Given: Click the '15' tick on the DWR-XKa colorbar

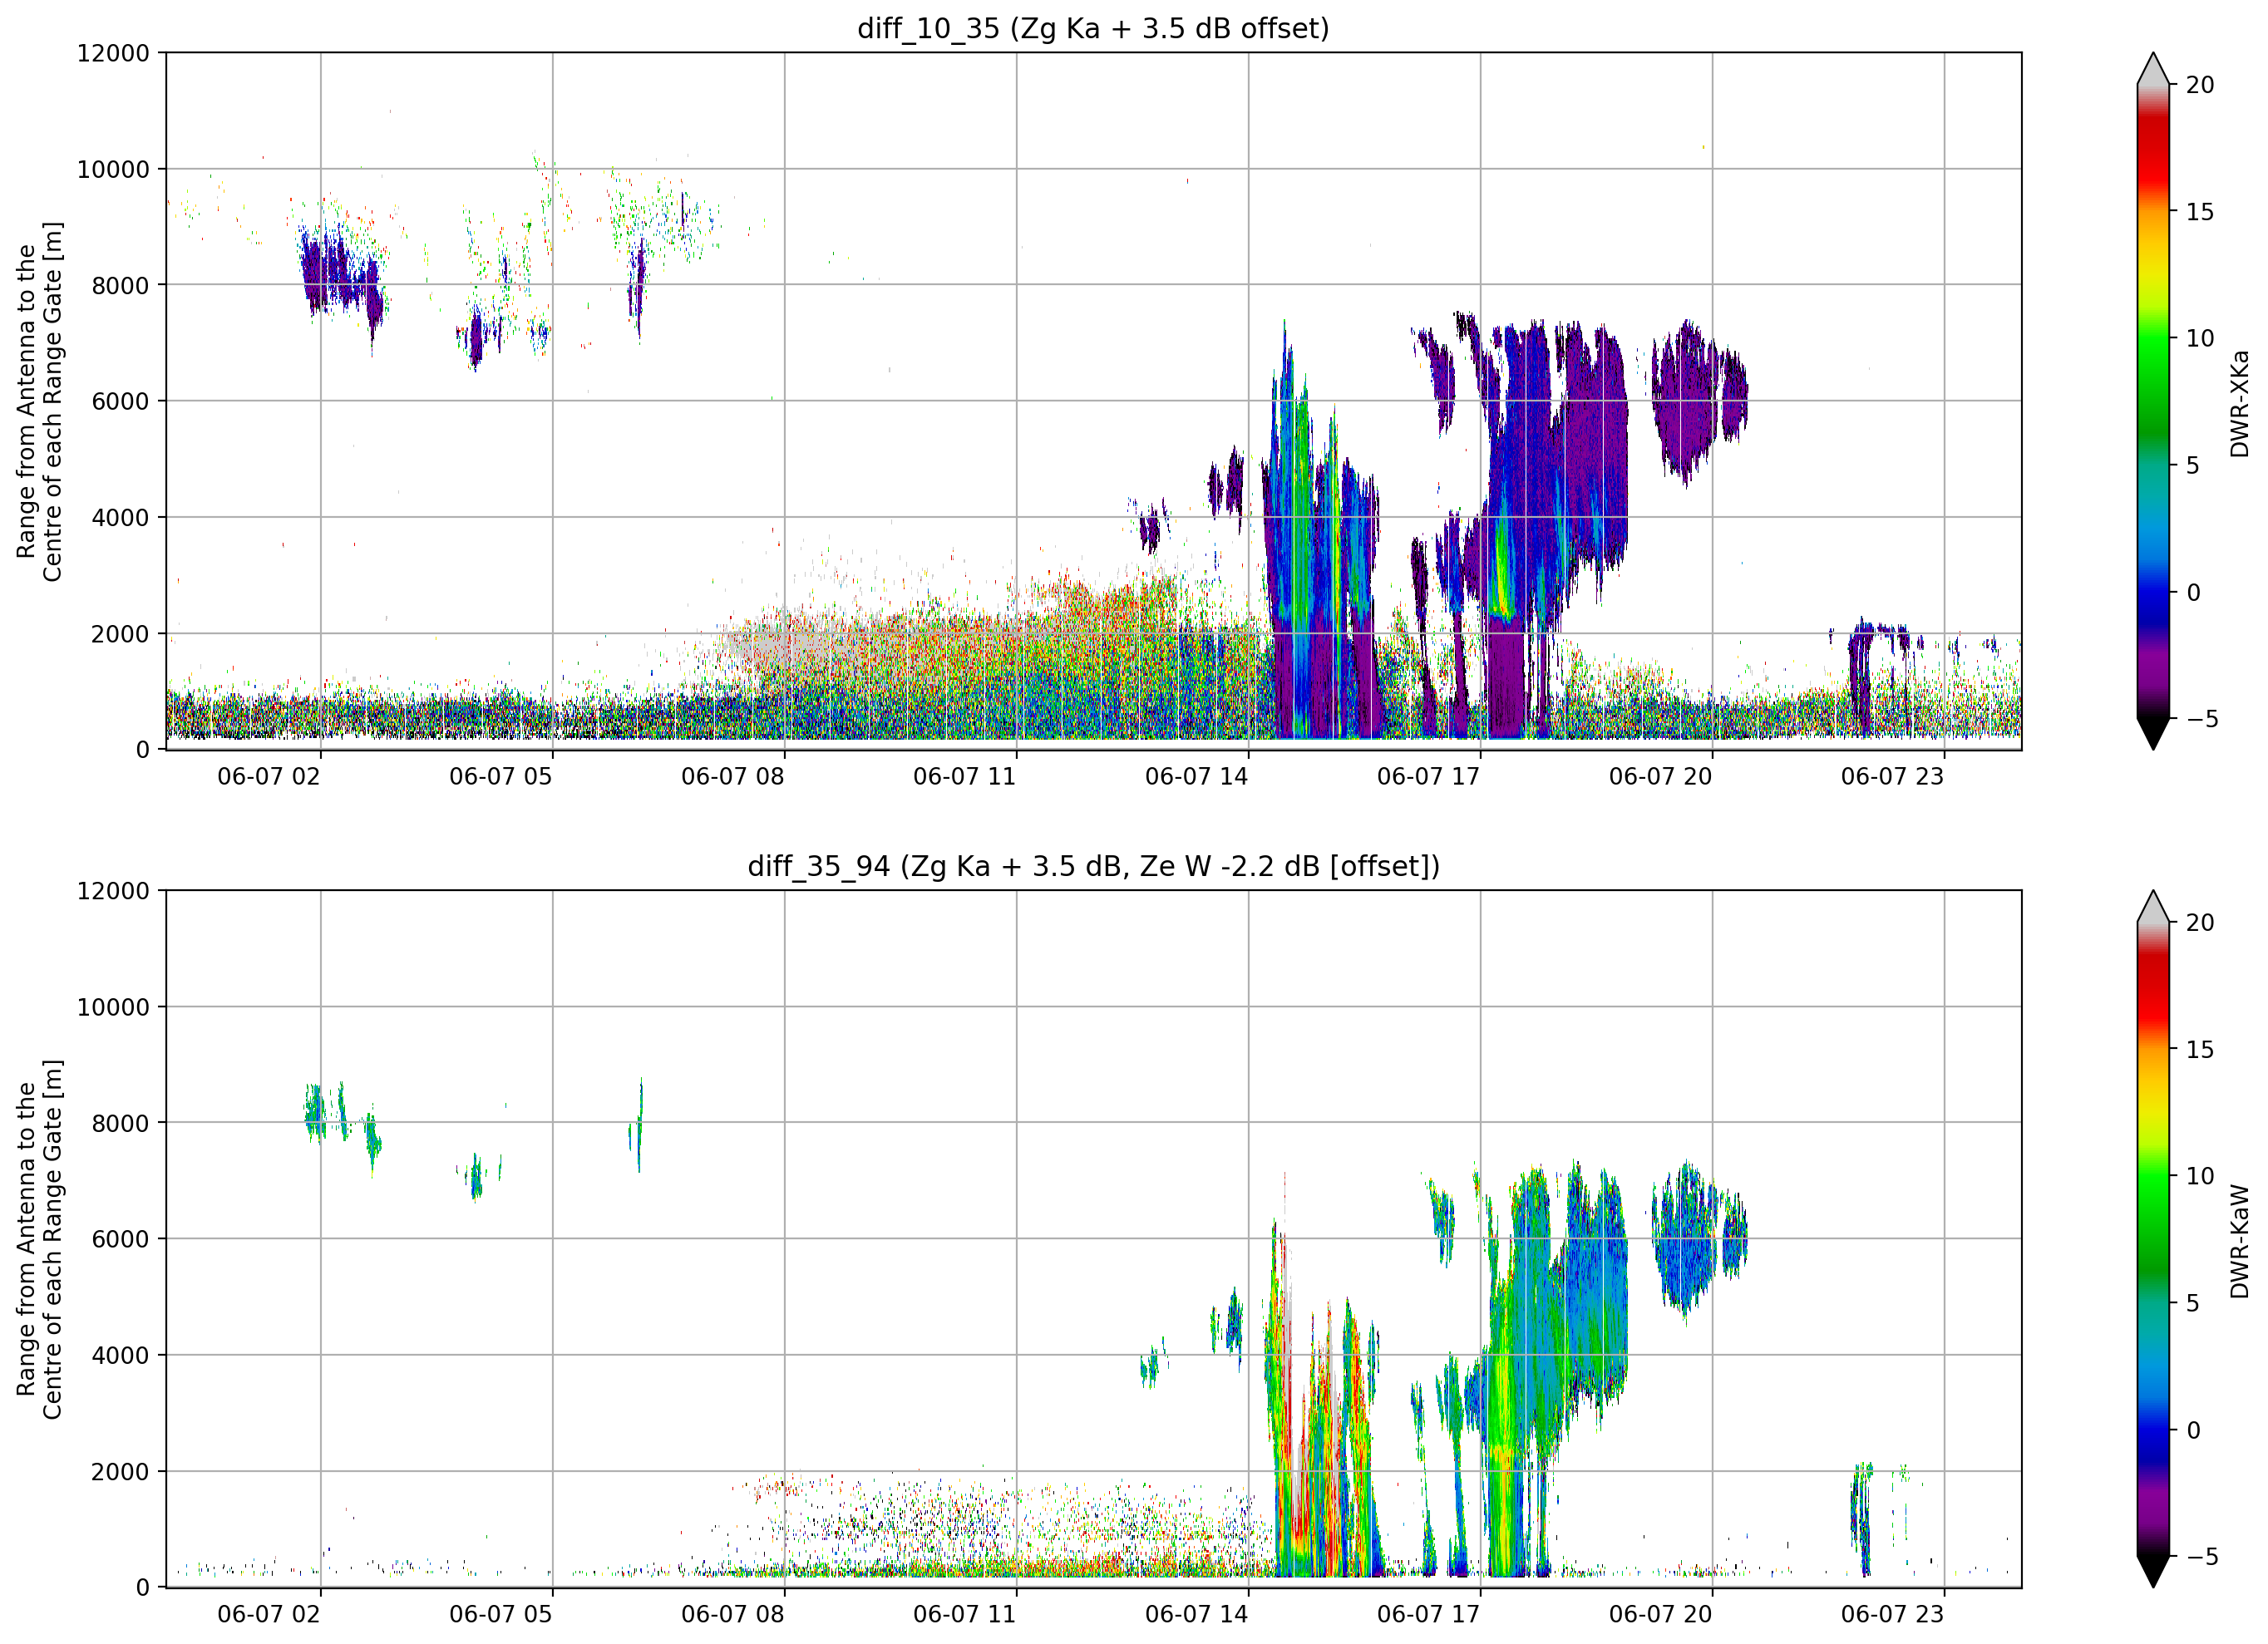Looking at the screenshot, I should click(x=2200, y=212).
